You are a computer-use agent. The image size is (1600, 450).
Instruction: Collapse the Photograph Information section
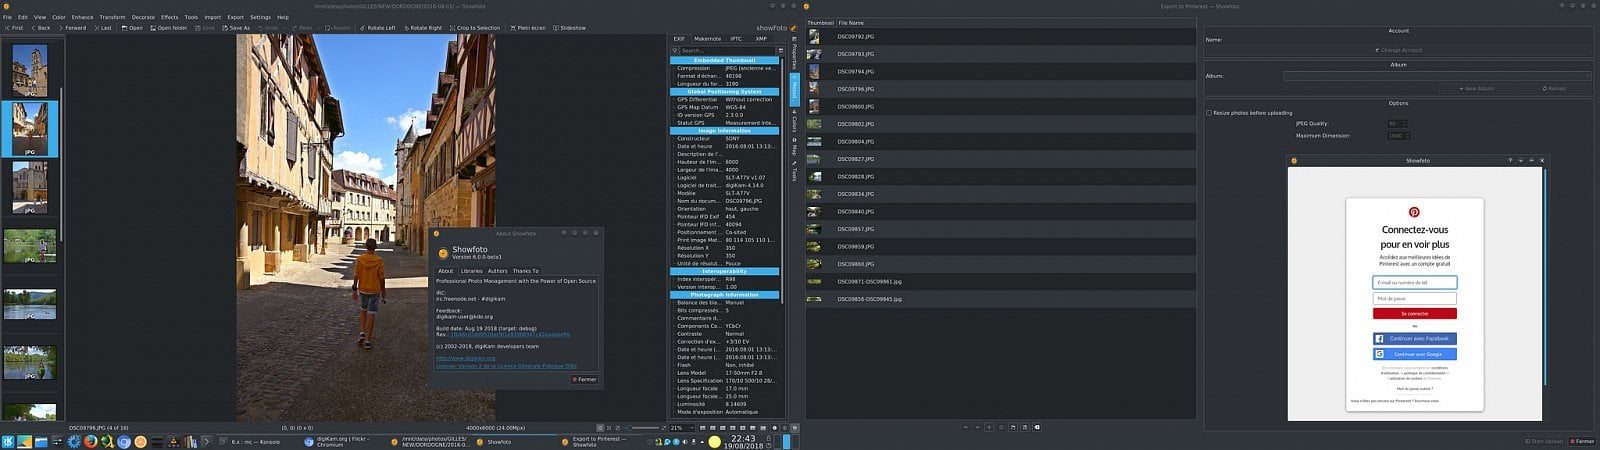click(x=725, y=295)
